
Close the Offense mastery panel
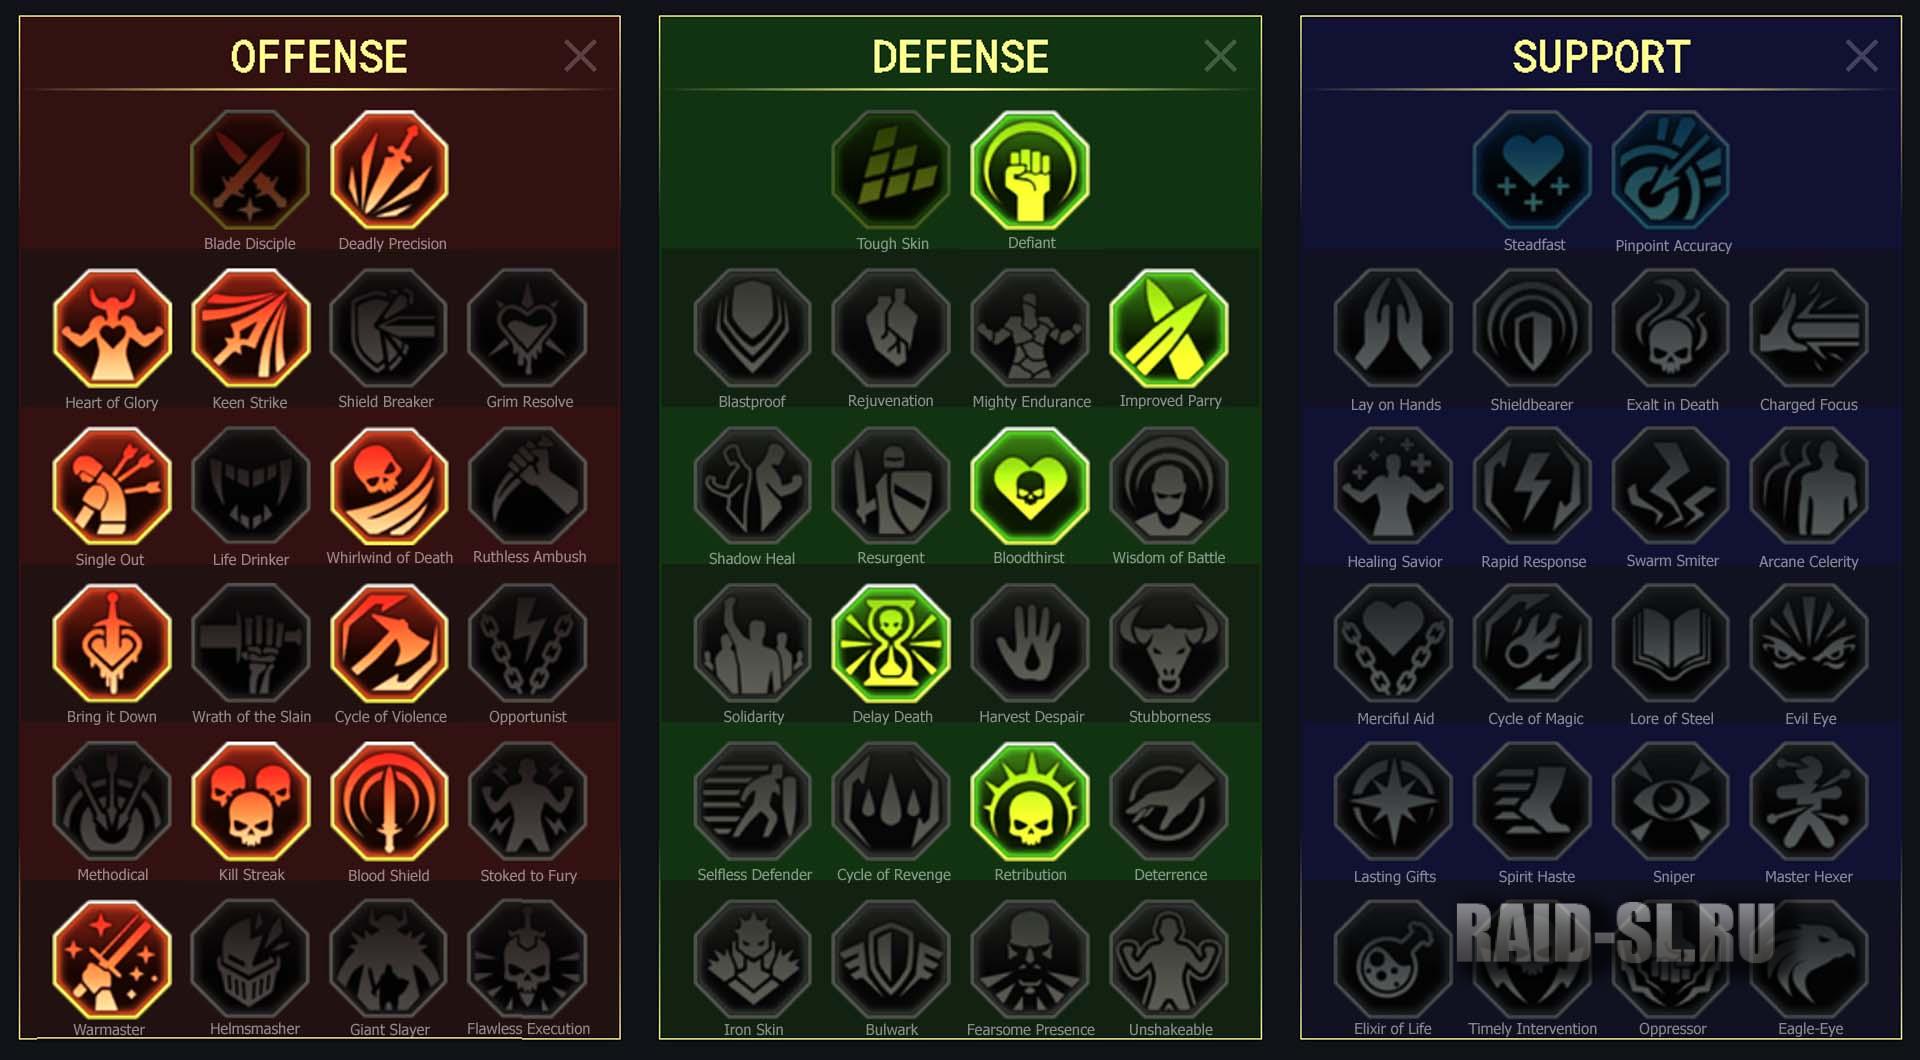point(580,56)
